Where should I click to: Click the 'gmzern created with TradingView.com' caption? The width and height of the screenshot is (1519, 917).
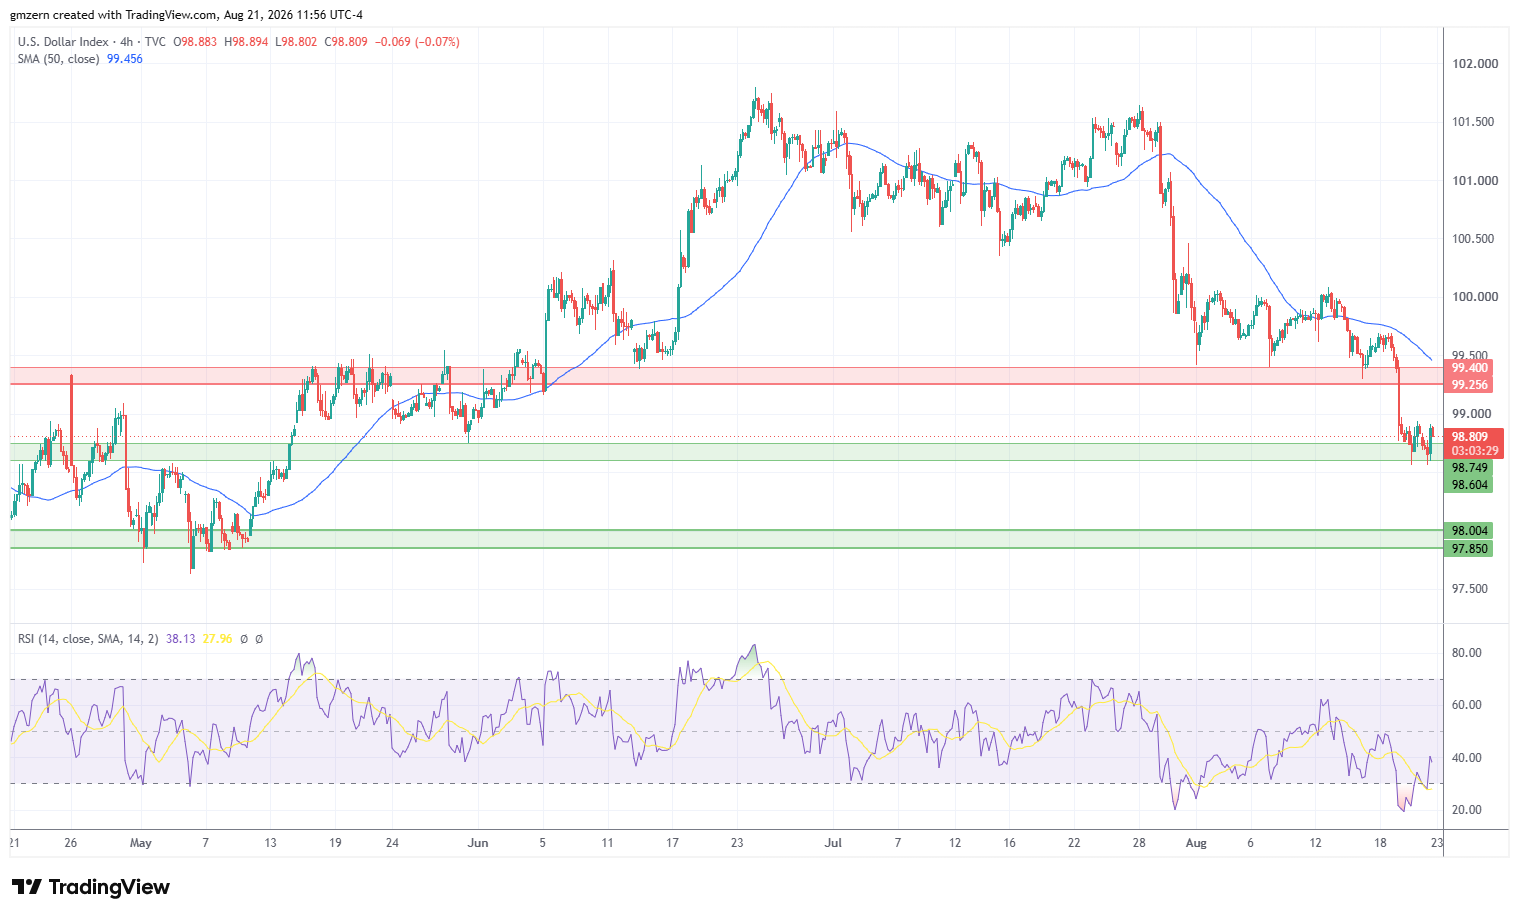click(x=113, y=15)
